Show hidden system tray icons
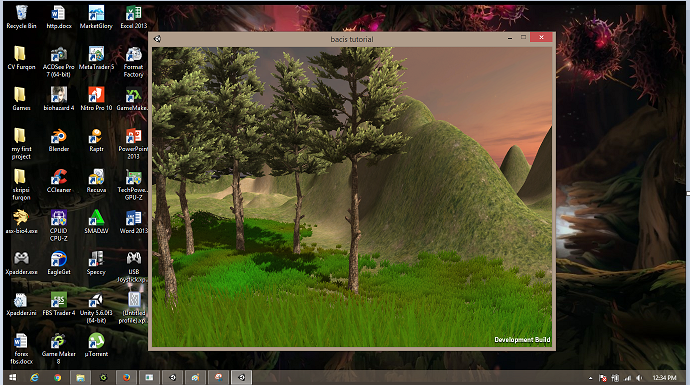The height and width of the screenshot is (385, 690). coord(590,378)
